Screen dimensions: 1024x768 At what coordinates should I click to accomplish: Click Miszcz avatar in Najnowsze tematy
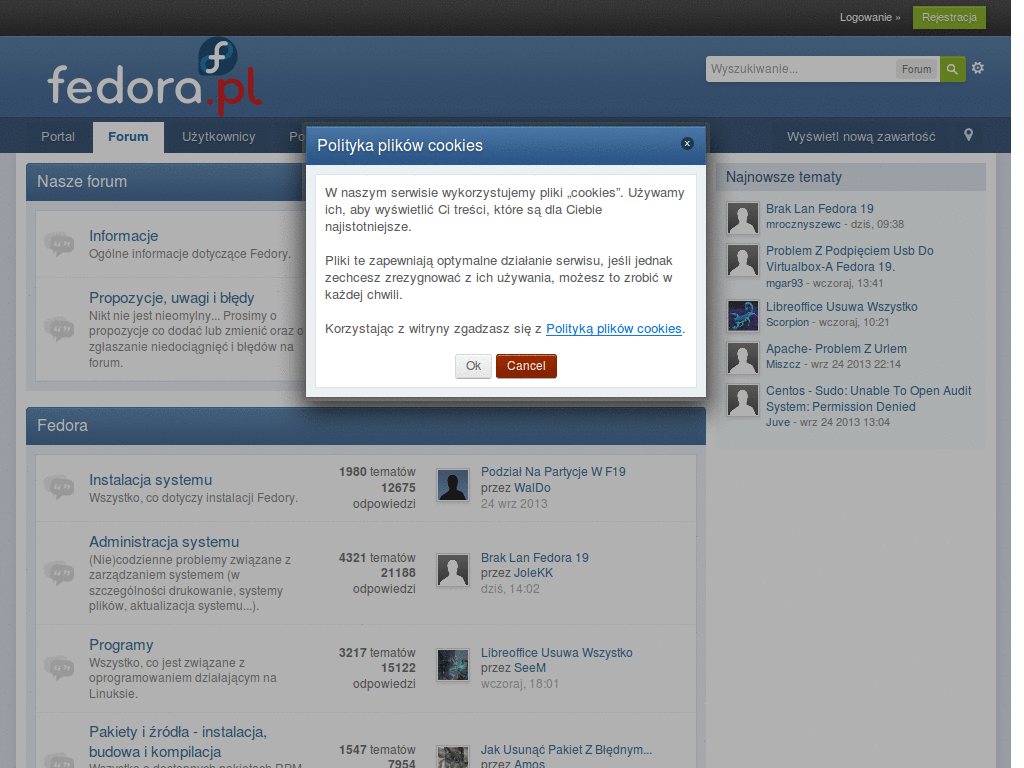pos(743,358)
